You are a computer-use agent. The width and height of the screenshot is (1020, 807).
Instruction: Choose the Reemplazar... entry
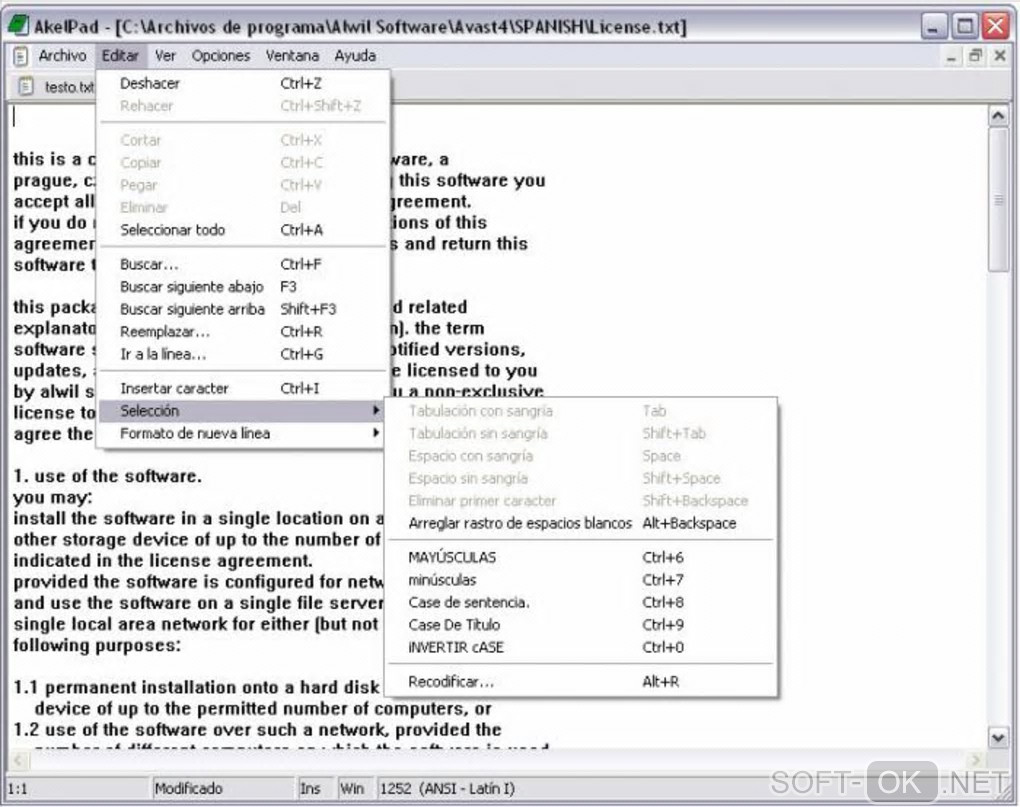click(244, 332)
